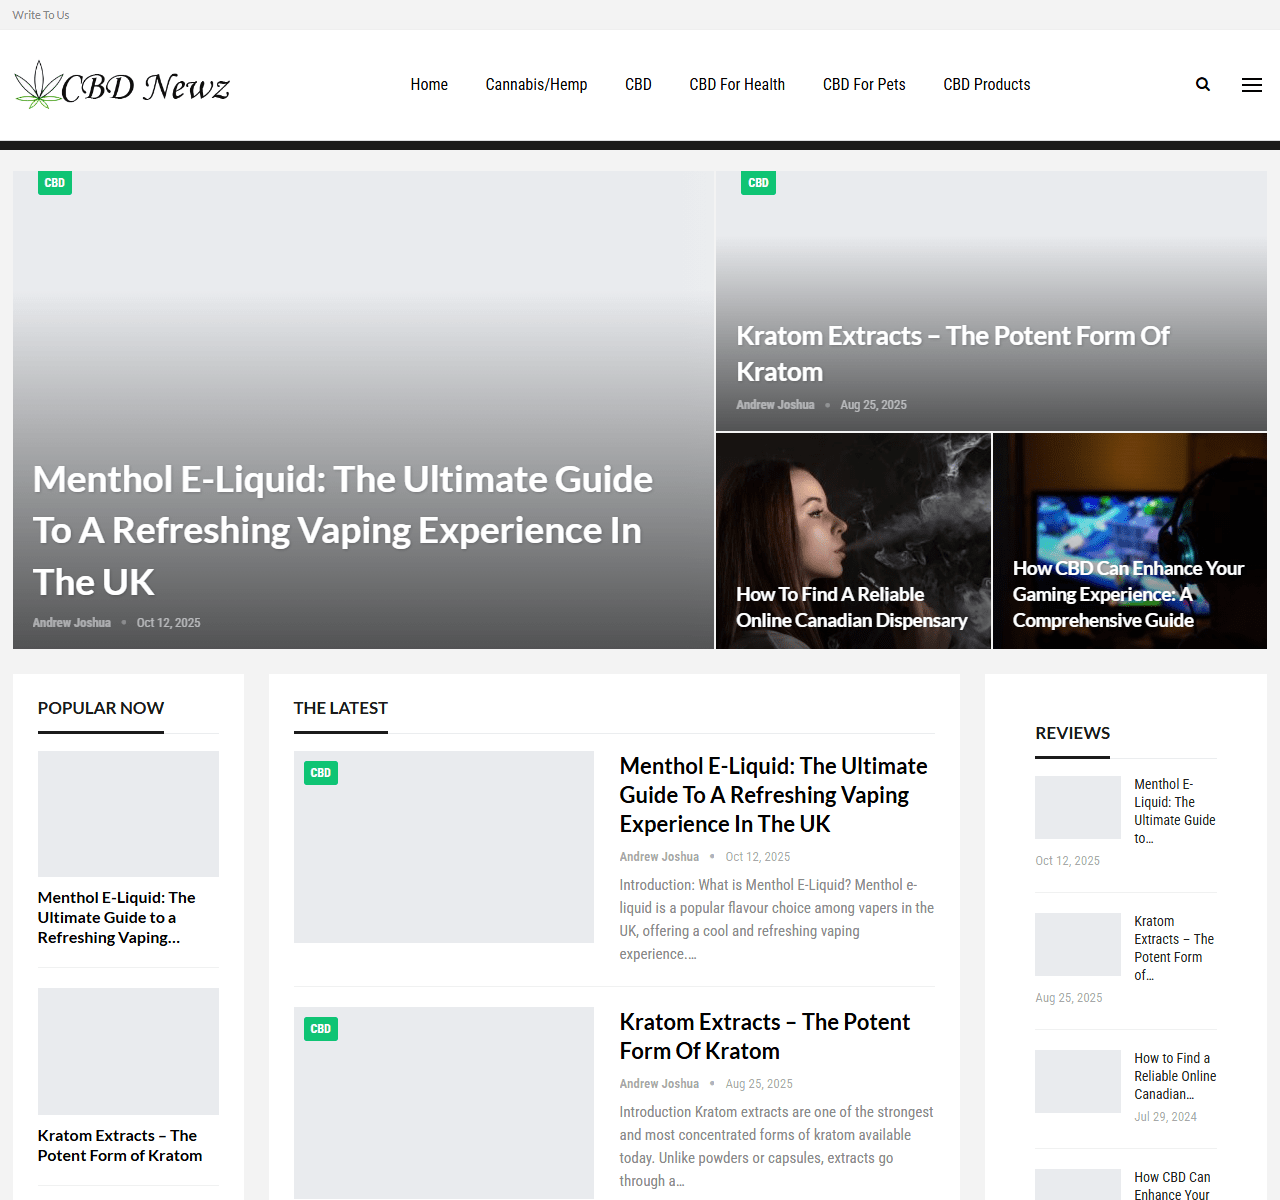Open the hamburger menu icon

pyautogui.click(x=1251, y=85)
